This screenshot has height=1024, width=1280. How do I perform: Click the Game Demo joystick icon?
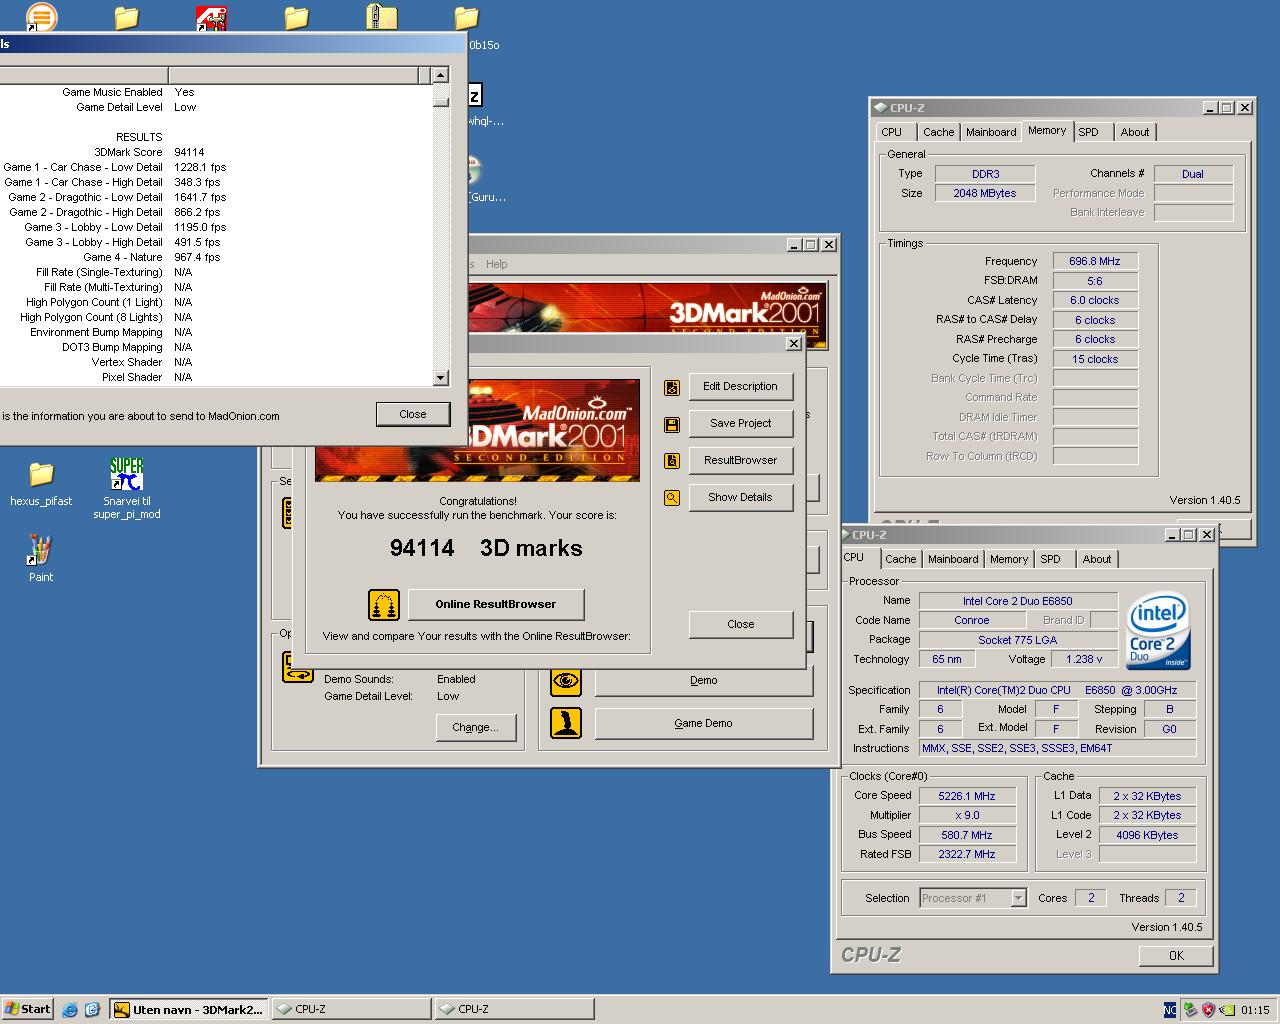click(566, 723)
